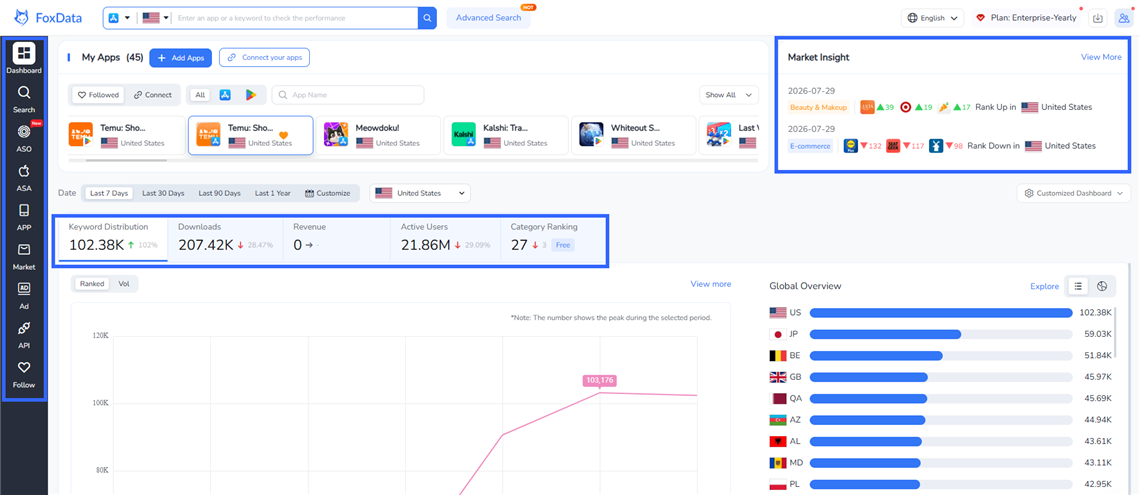Click the Beauty & Makeup category tag
The width and height of the screenshot is (1140, 495).
pyautogui.click(x=820, y=107)
